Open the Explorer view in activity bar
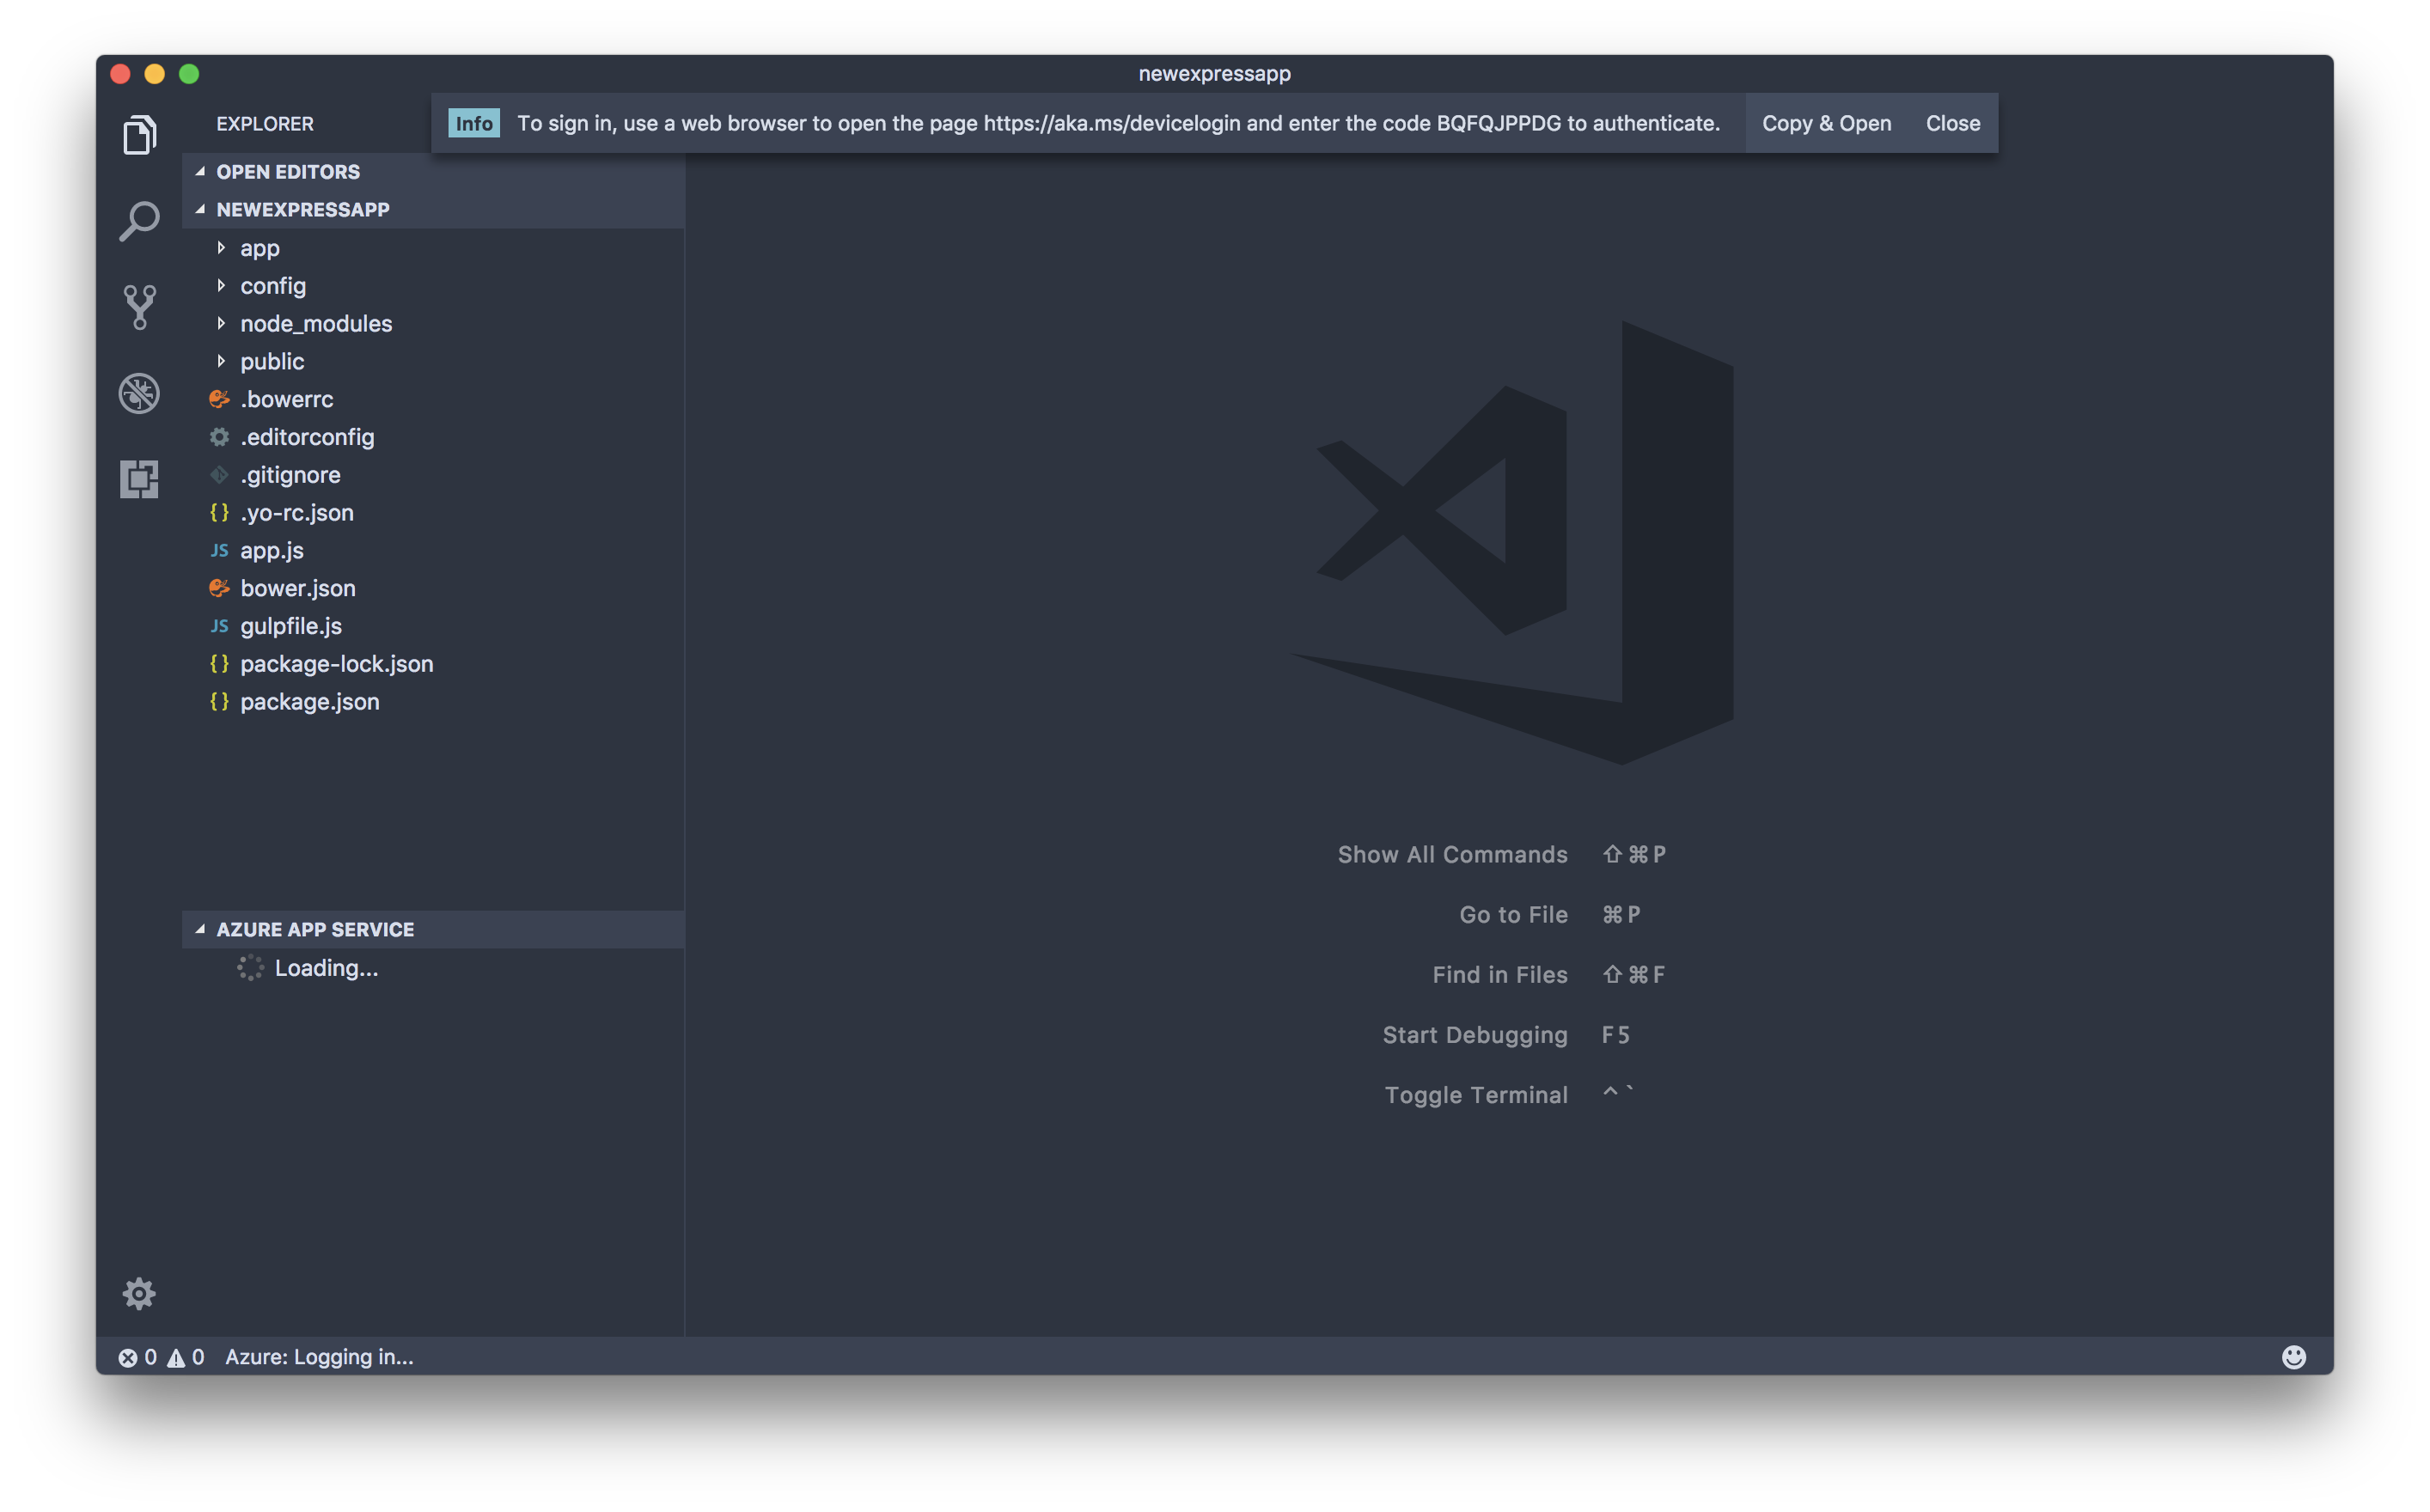The image size is (2430, 1512). (x=139, y=135)
